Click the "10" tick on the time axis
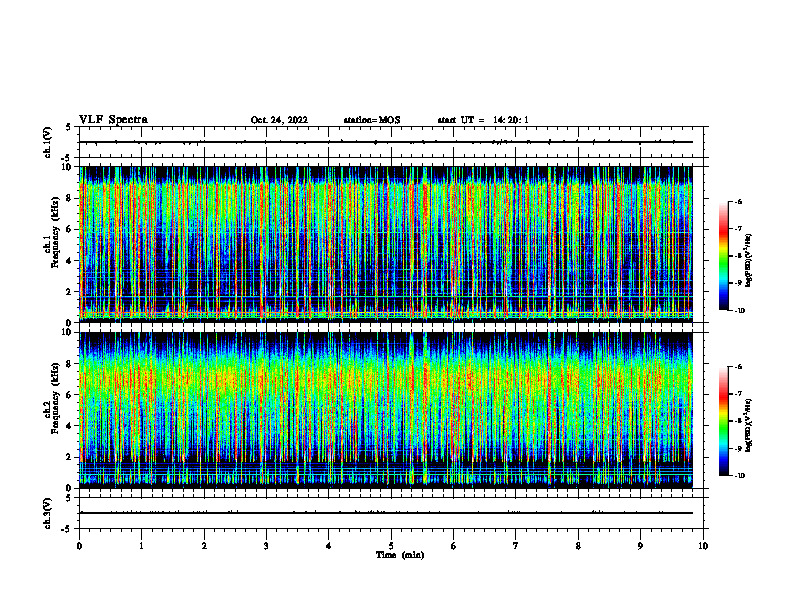The image size is (792, 612). (703, 546)
